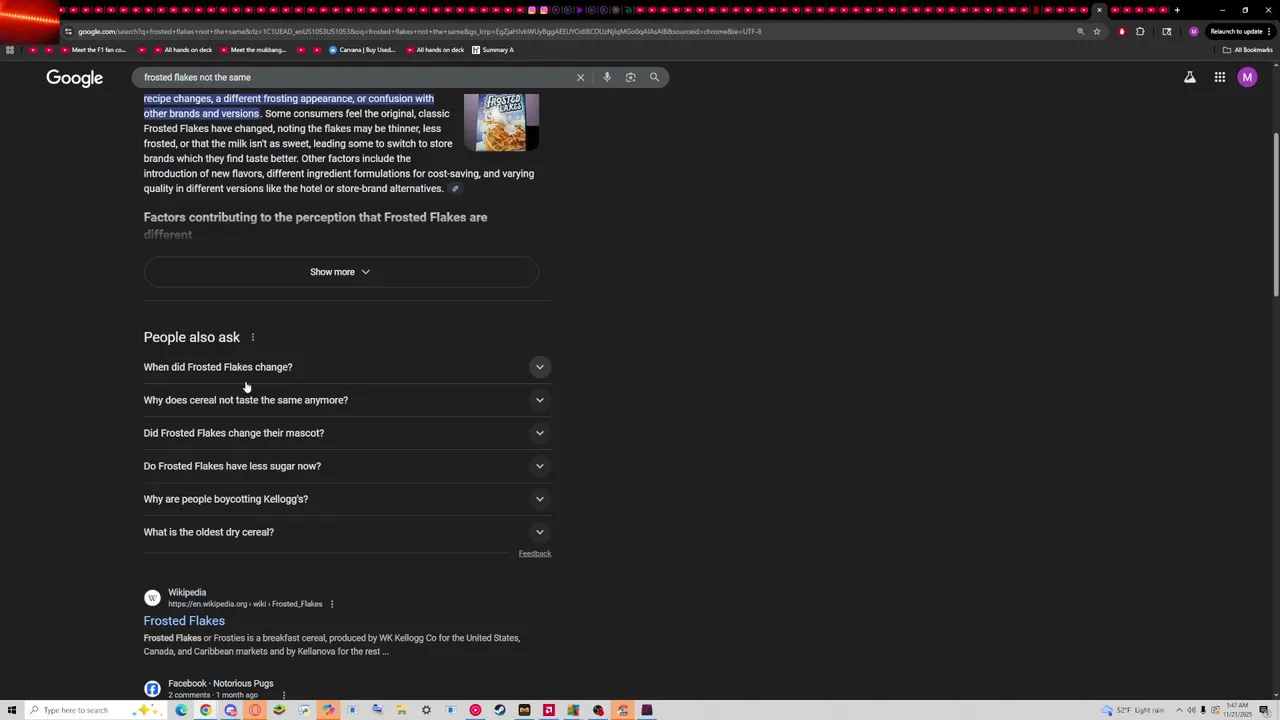1280x720 pixels.
Task: Click the Feedback link under People also ask
Action: [x=535, y=554]
